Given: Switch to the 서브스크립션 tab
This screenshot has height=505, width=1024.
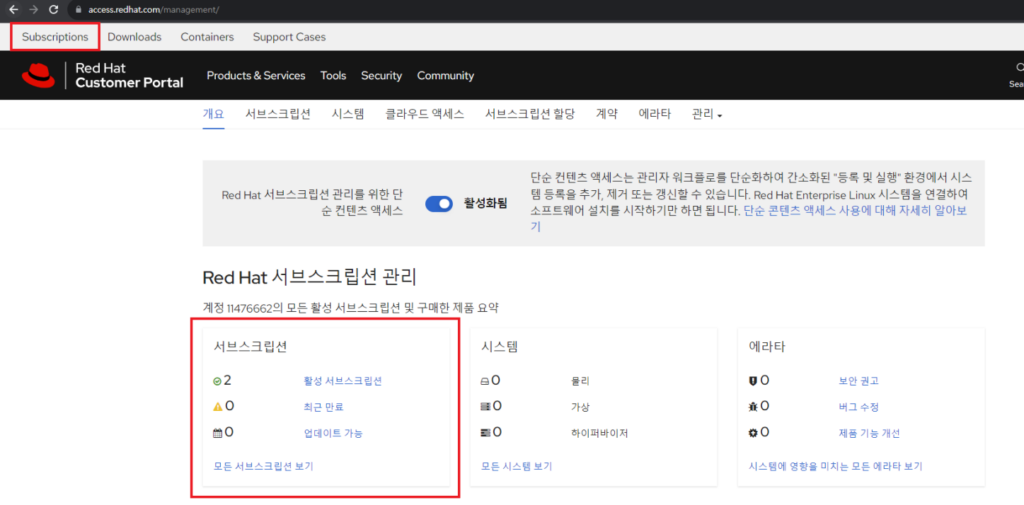Looking at the screenshot, I should 278,114.
